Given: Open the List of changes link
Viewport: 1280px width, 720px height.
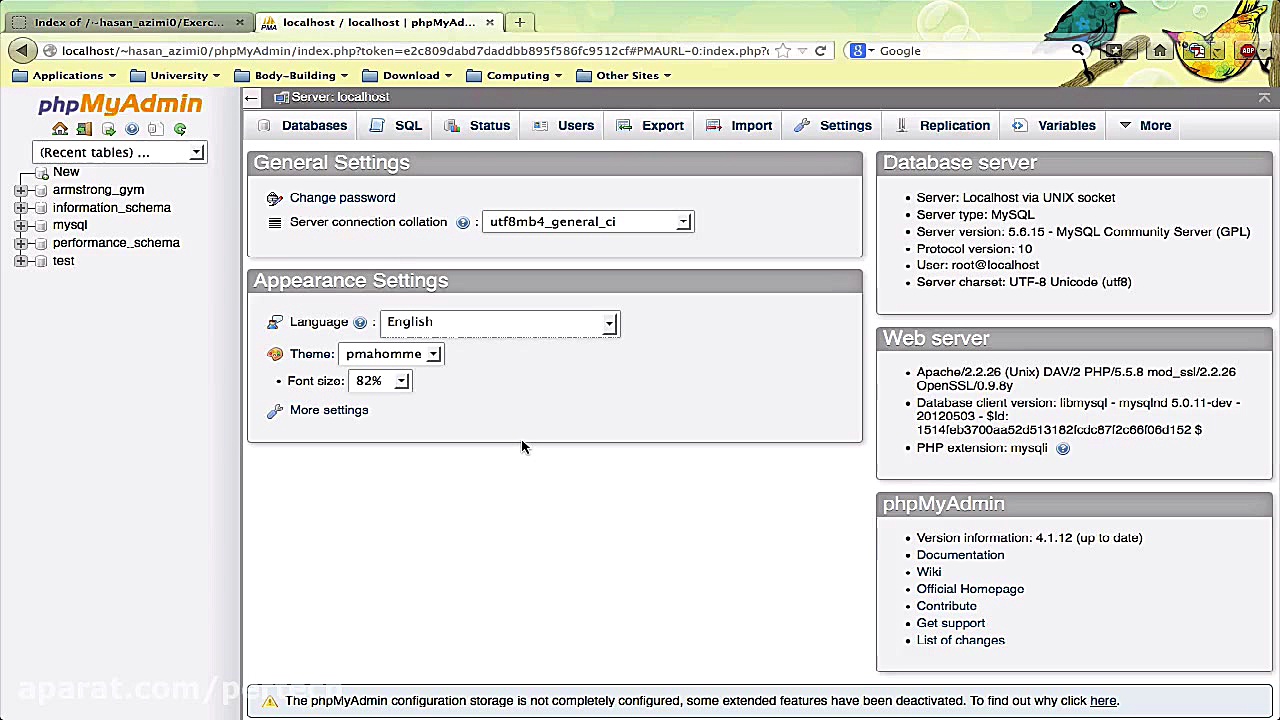Looking at the screenshot, I should [961, 640].
